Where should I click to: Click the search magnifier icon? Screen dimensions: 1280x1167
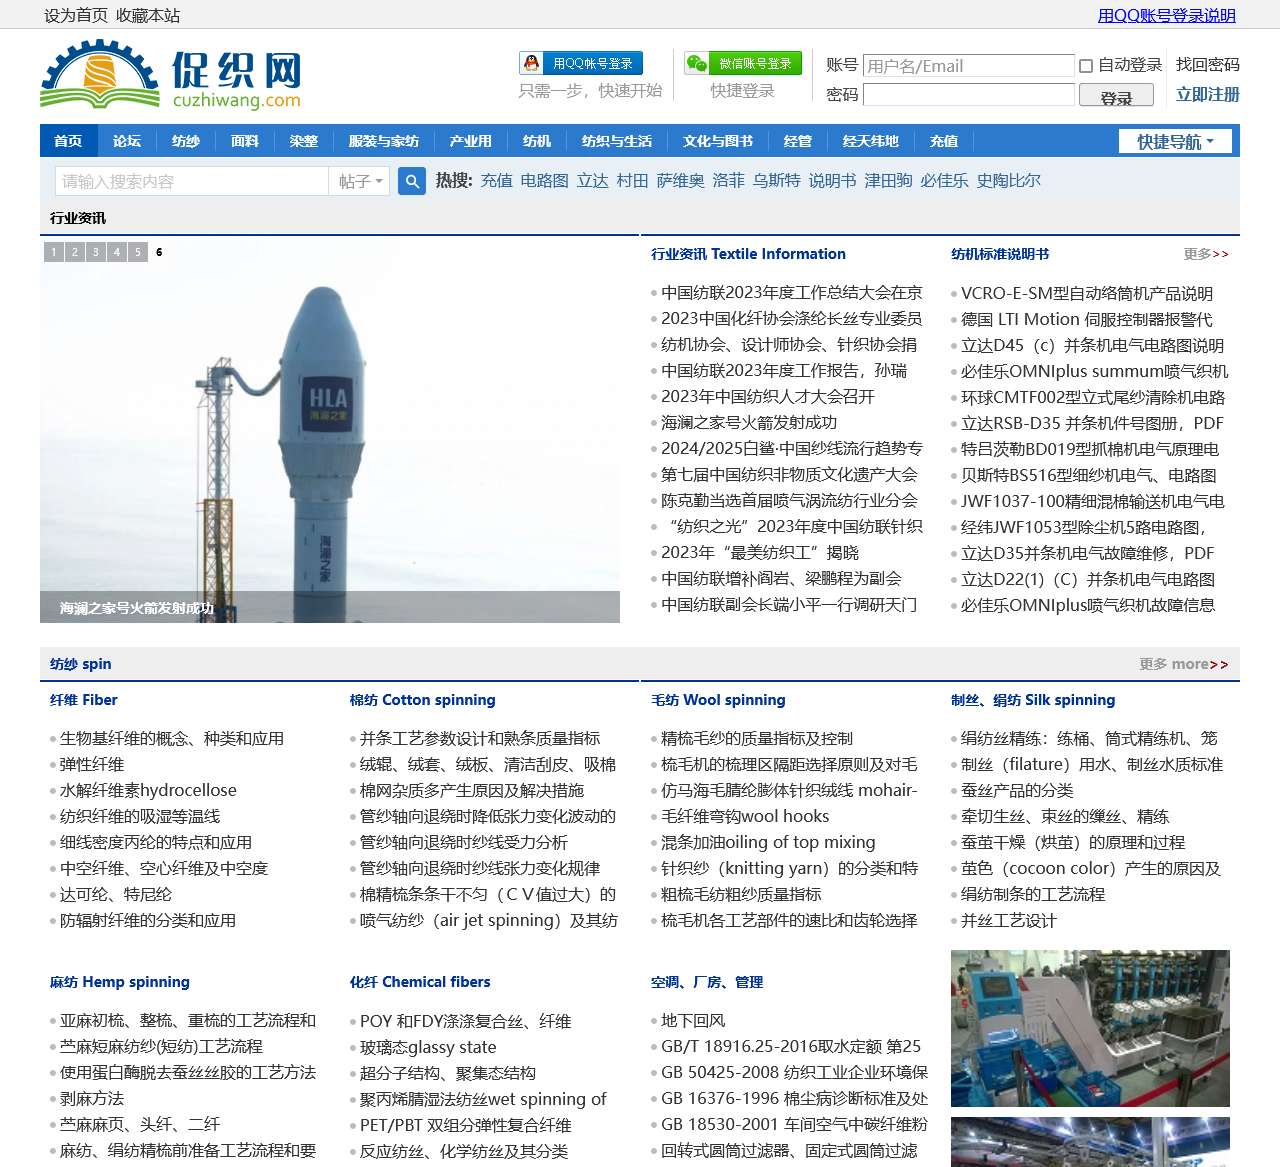click(x=411, y=181)
